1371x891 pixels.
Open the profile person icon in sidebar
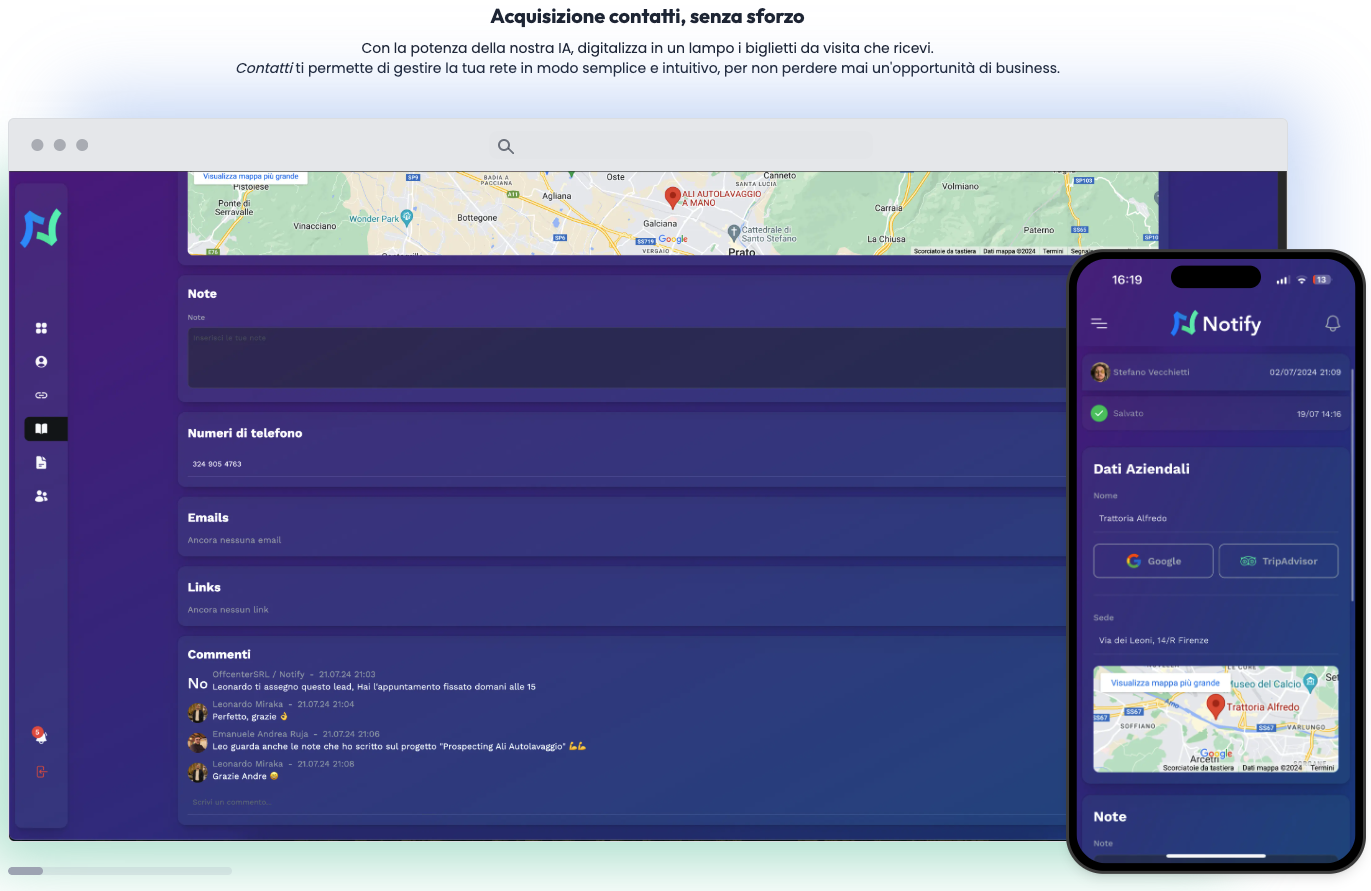pyautogui.click(x=41, y=361)
